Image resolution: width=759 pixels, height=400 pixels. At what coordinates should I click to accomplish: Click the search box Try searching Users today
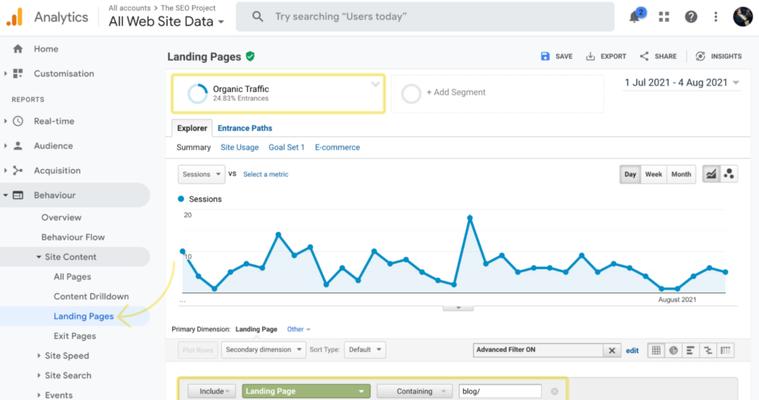coord(425,17)
